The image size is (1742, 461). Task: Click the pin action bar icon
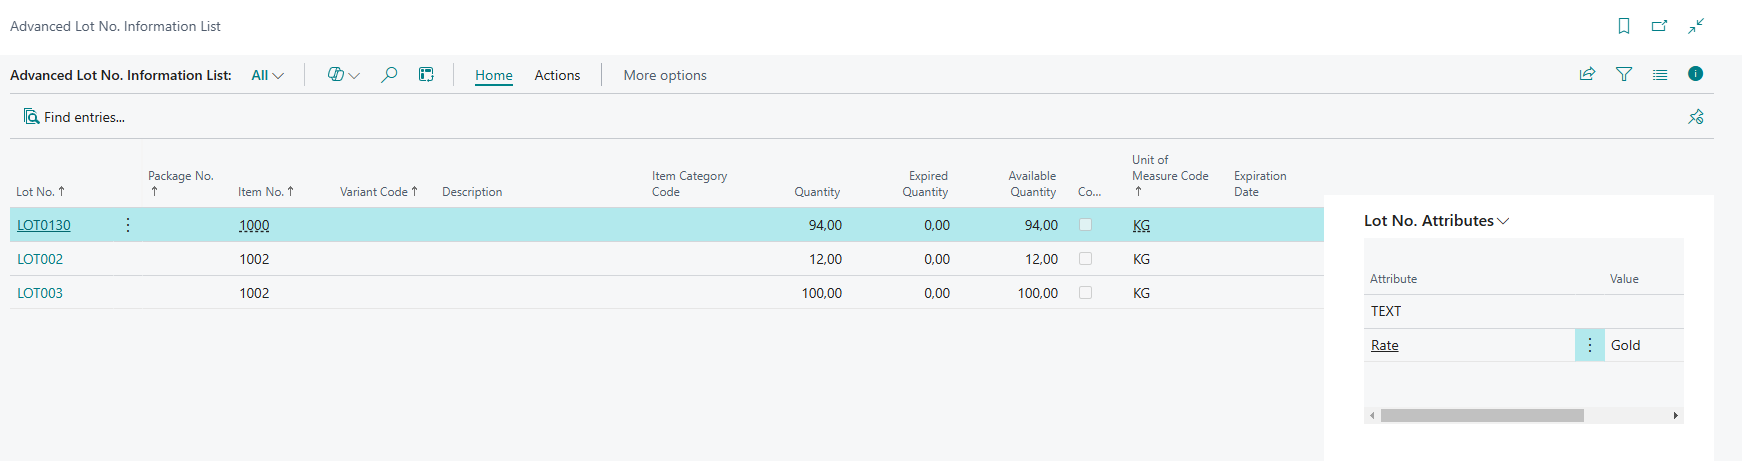(x=1696, y=117)
